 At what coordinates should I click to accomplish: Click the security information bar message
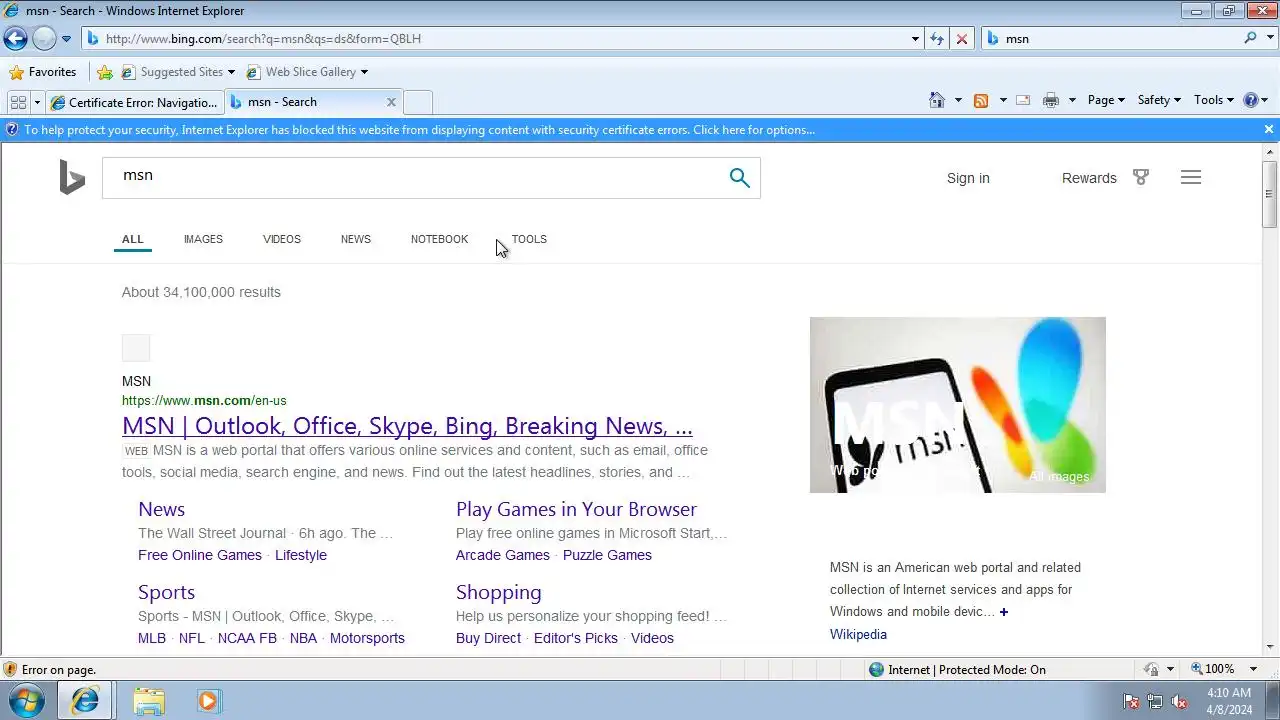tap(419, 130)
